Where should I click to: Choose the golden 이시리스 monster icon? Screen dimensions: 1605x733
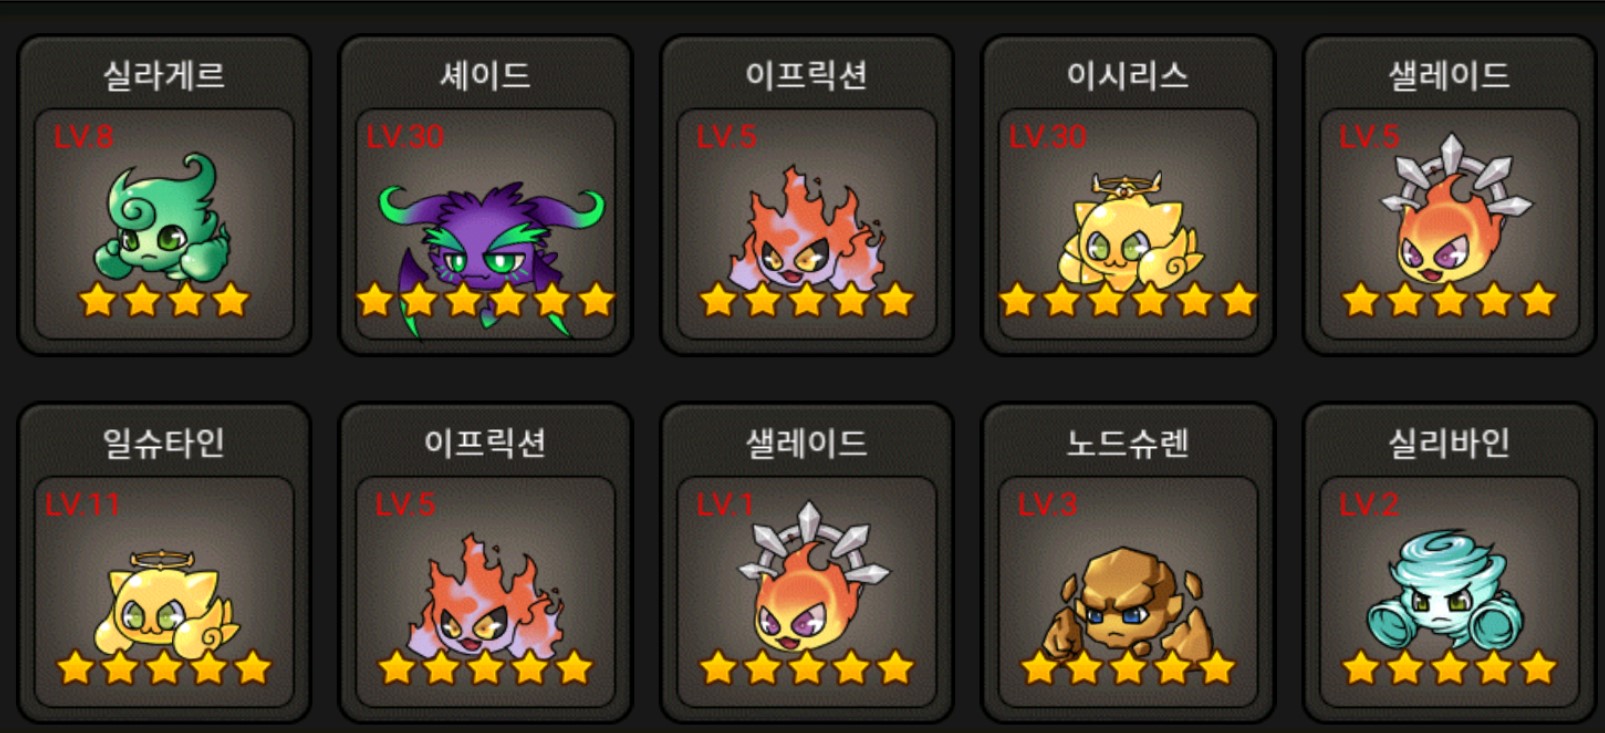1128,230
